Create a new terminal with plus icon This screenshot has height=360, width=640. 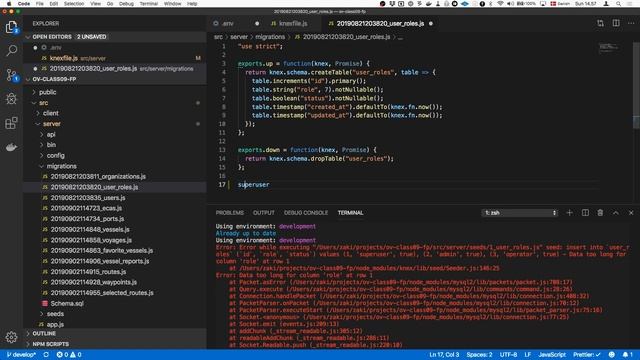(x=569, y=213)
